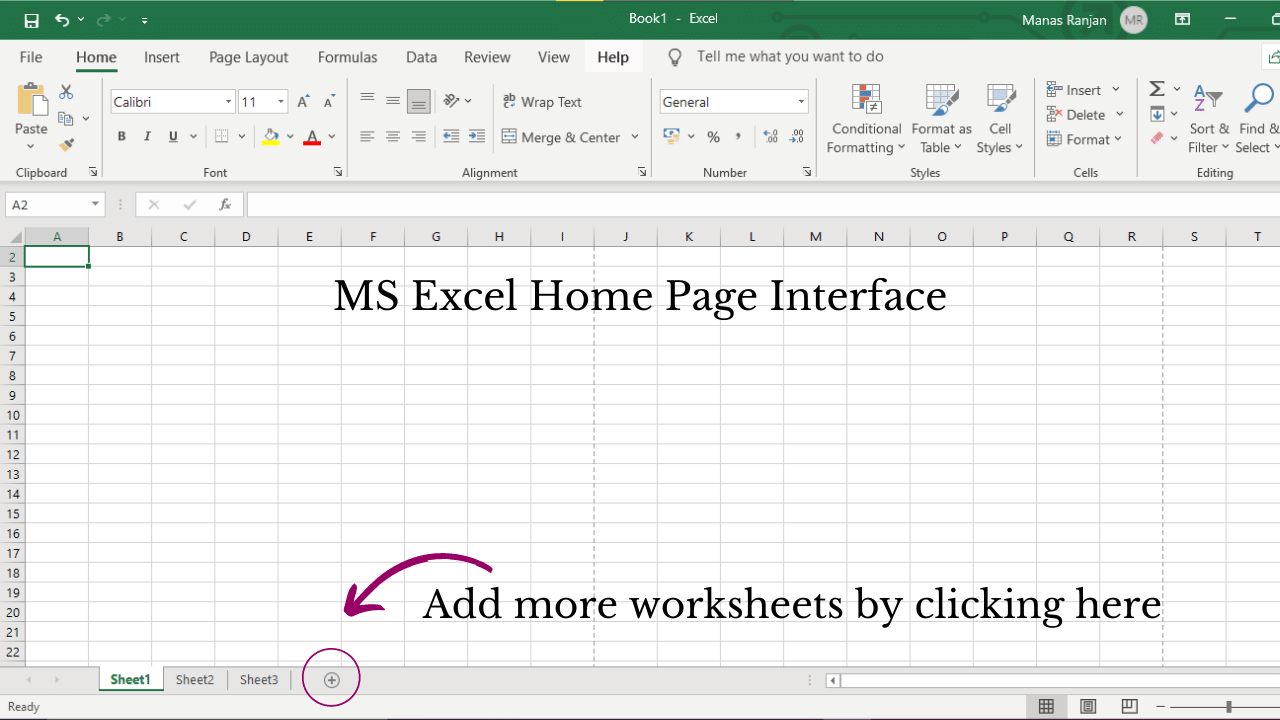Open the General number format dropdown
This screenshot has height=720, width=1280.
tap(800, 101)
